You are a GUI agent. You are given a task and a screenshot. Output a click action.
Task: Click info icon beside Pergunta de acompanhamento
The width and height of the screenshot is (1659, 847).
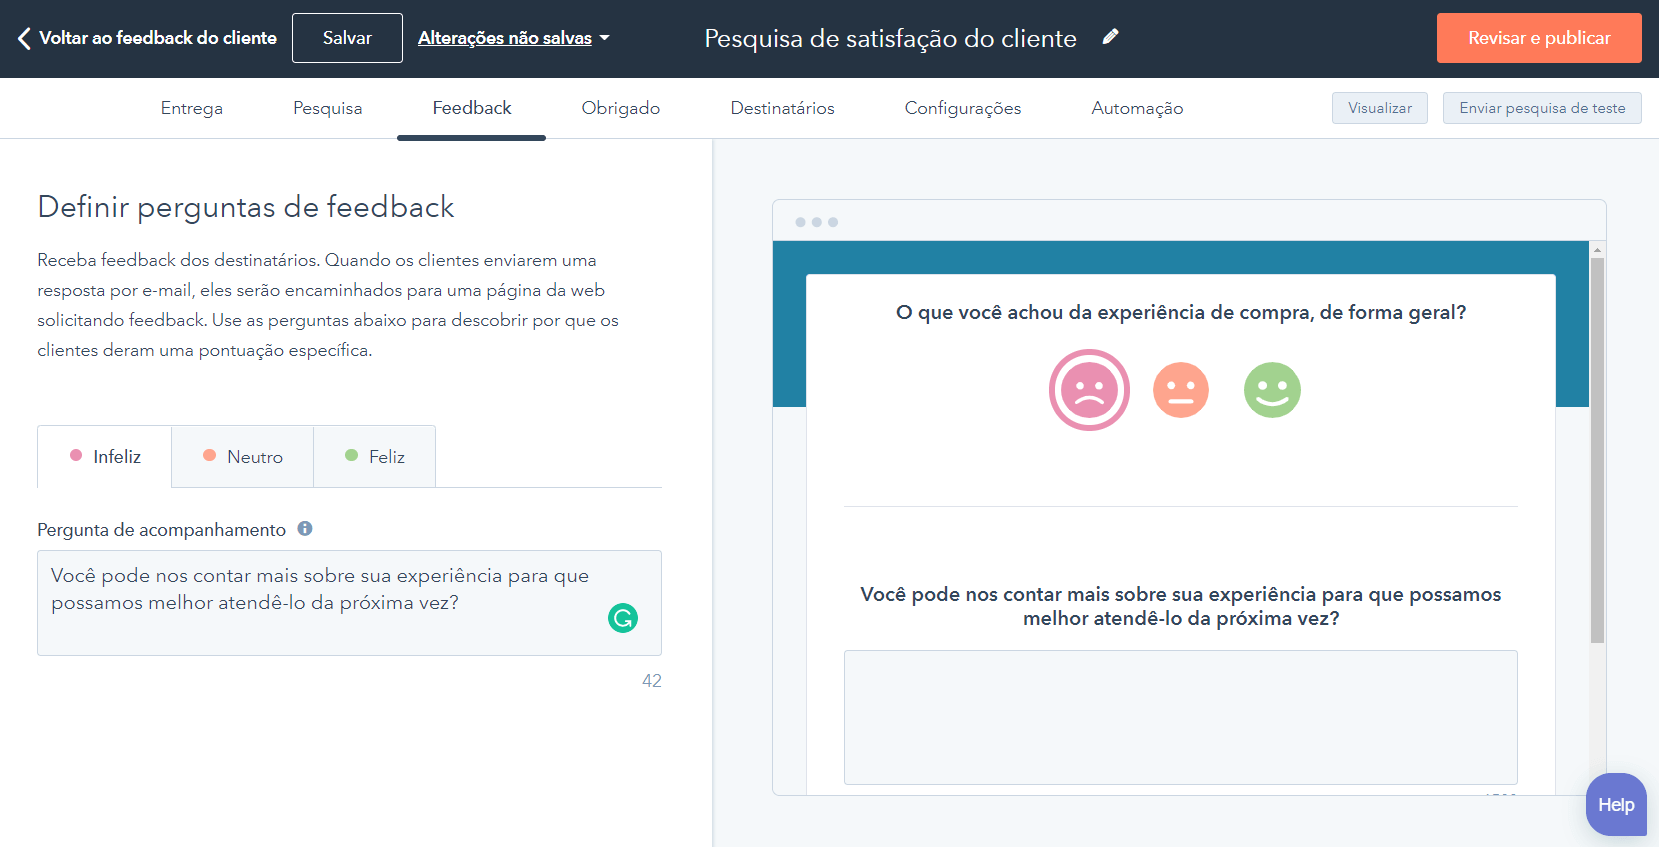tap(305, 529)
